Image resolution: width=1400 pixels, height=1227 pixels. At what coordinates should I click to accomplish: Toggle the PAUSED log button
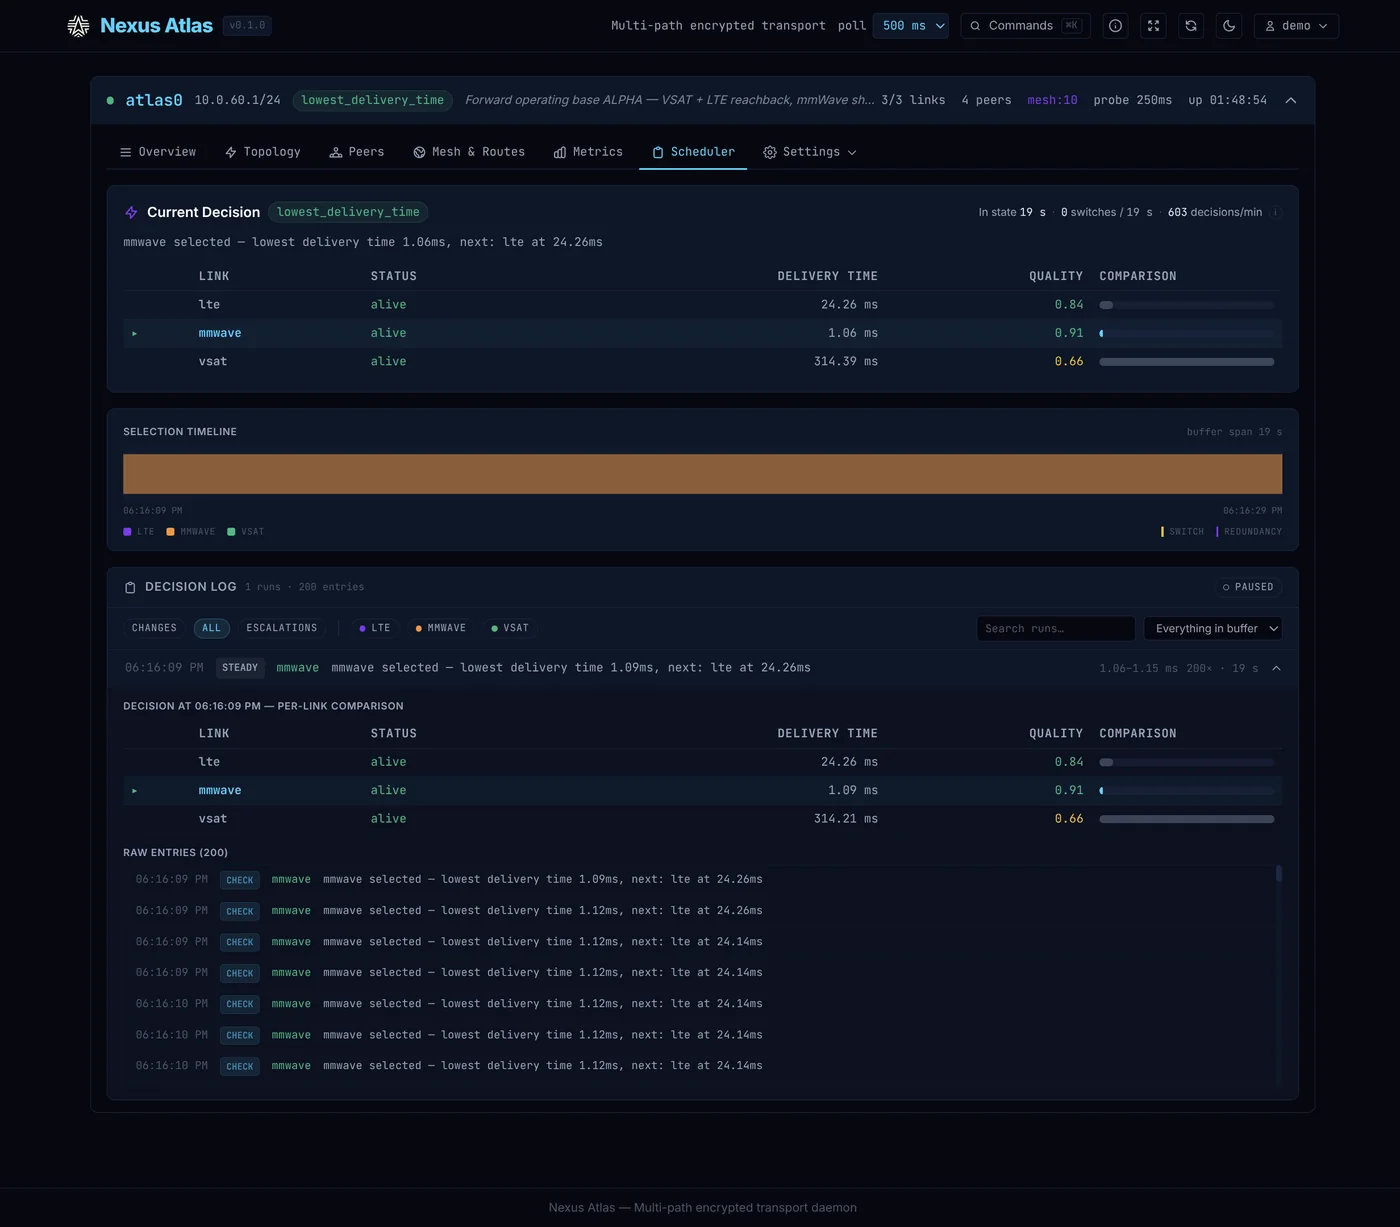(x=1248, y=587)
